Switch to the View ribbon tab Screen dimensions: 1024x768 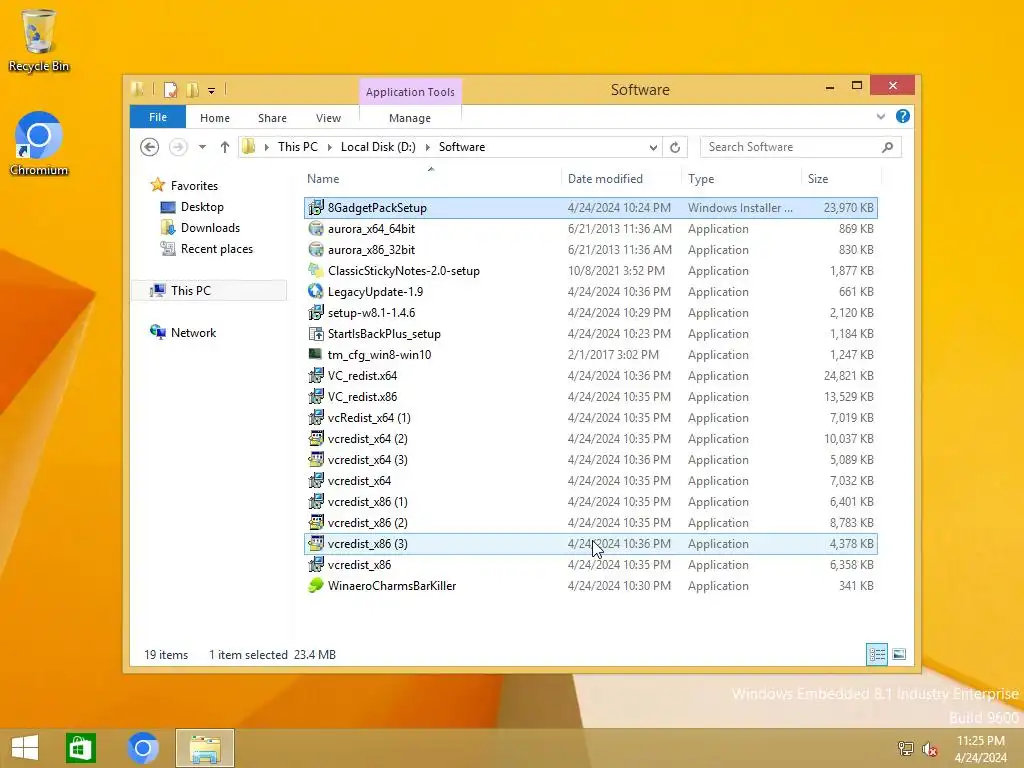pyautogui.click(x=328, y=118)
